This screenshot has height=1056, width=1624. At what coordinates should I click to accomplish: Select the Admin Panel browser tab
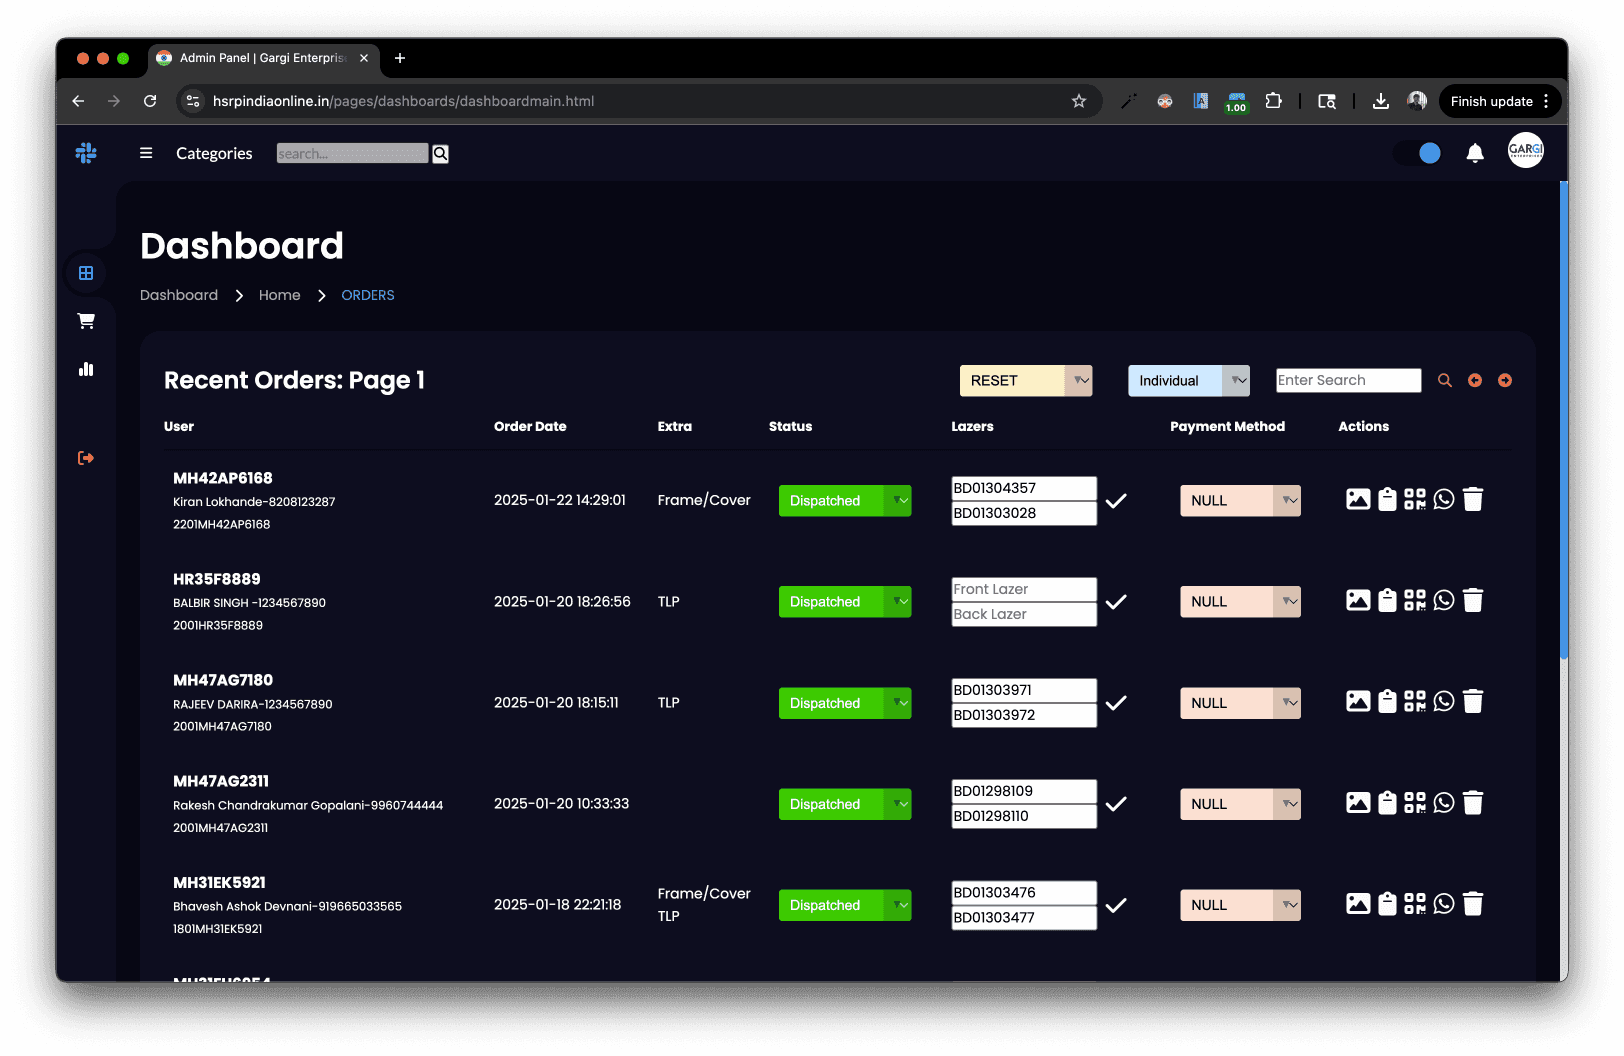(x=264, y=58)
